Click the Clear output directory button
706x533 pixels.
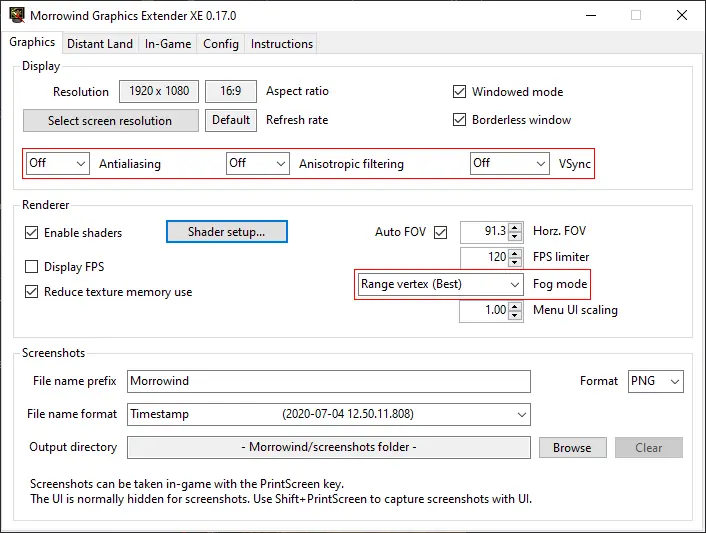coord(649,447)
